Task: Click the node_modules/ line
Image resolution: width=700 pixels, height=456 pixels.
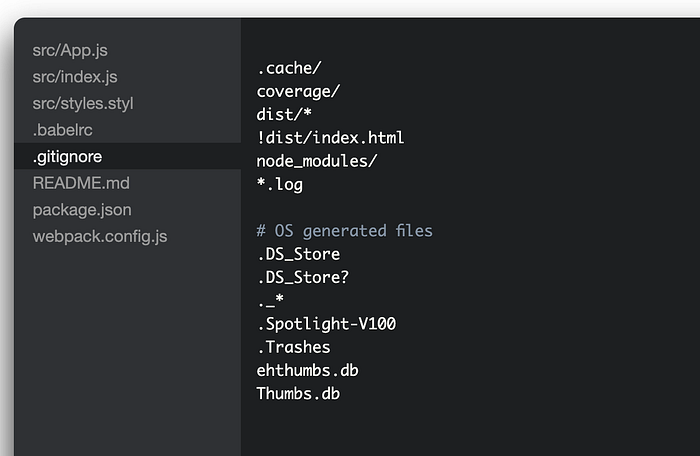Action: click(317, 161)
